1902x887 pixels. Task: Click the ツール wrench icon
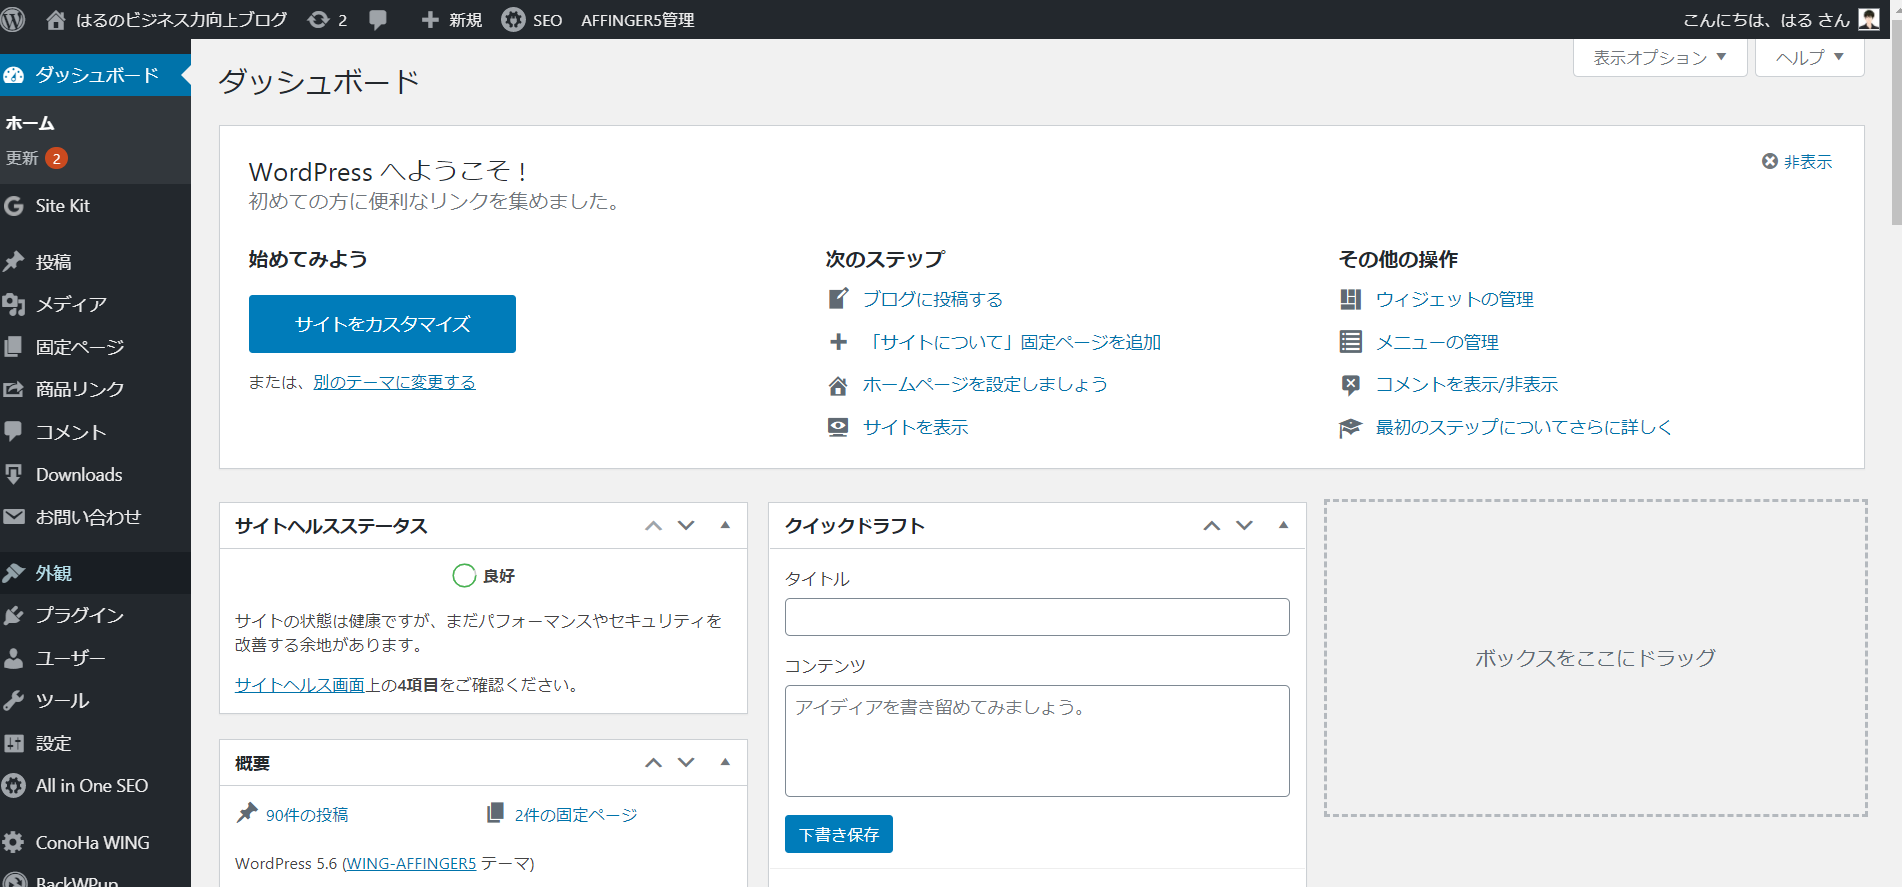pyautogui.click(x=14, y=700)
